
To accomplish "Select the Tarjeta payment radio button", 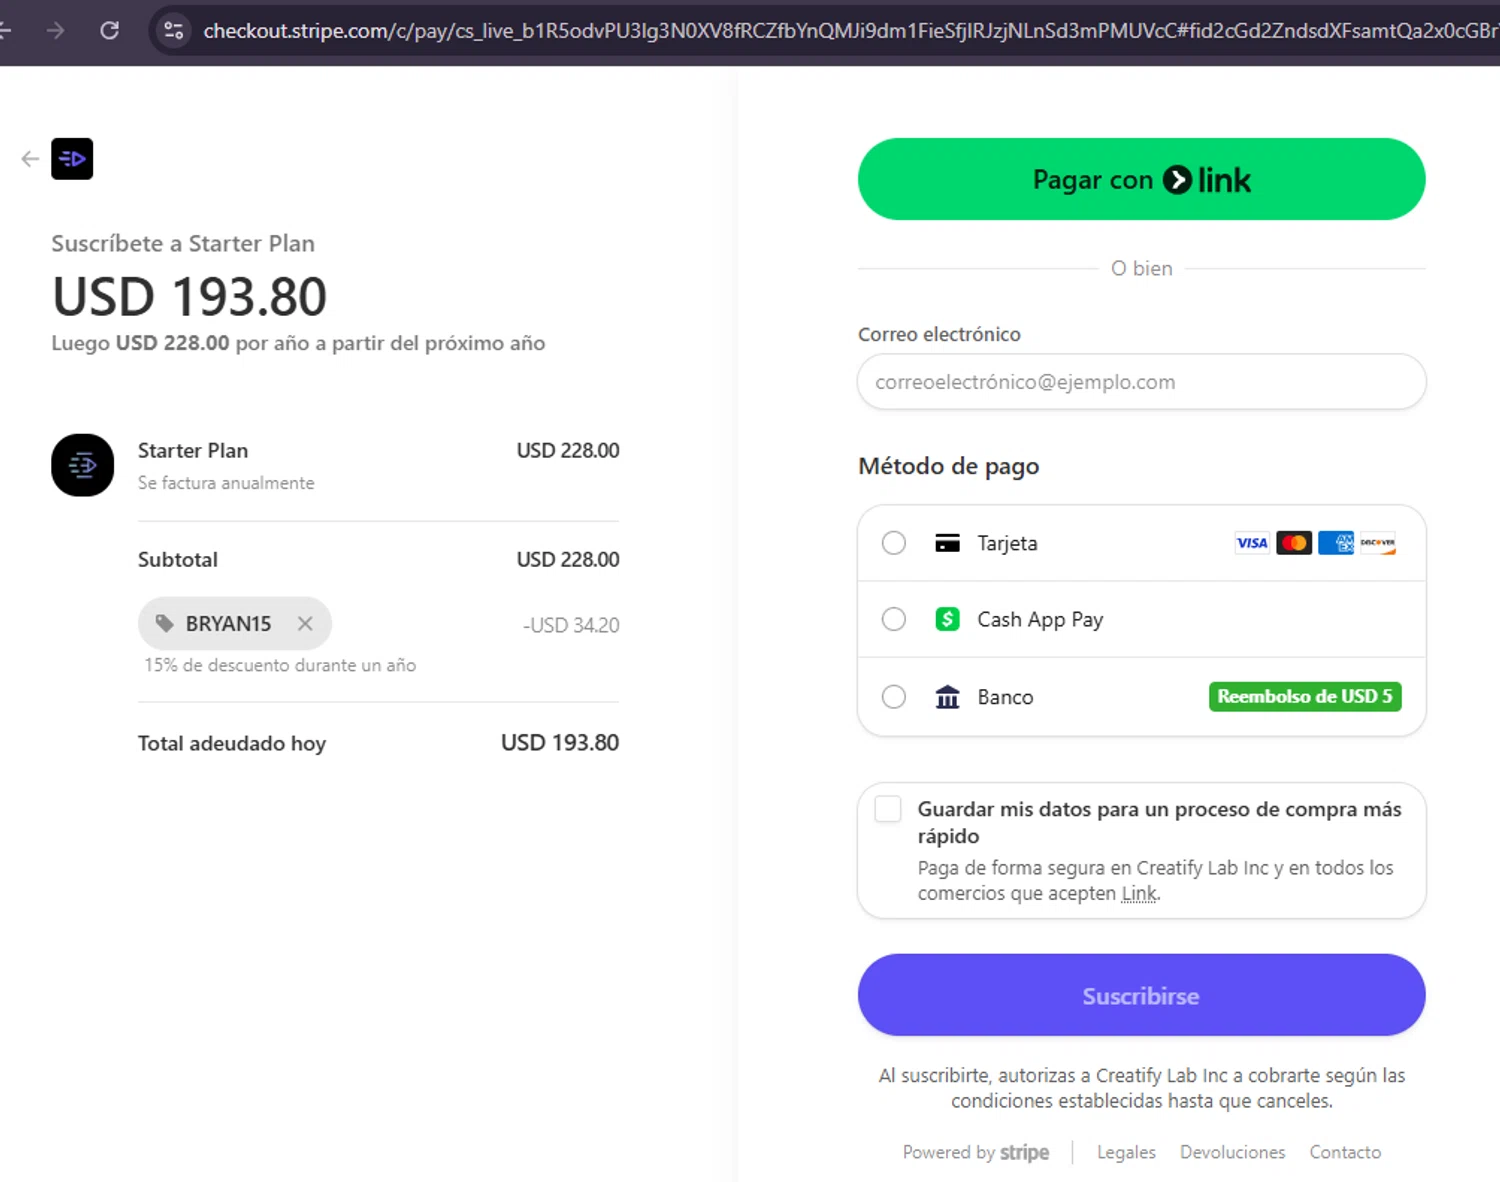I will pos(894,543).
